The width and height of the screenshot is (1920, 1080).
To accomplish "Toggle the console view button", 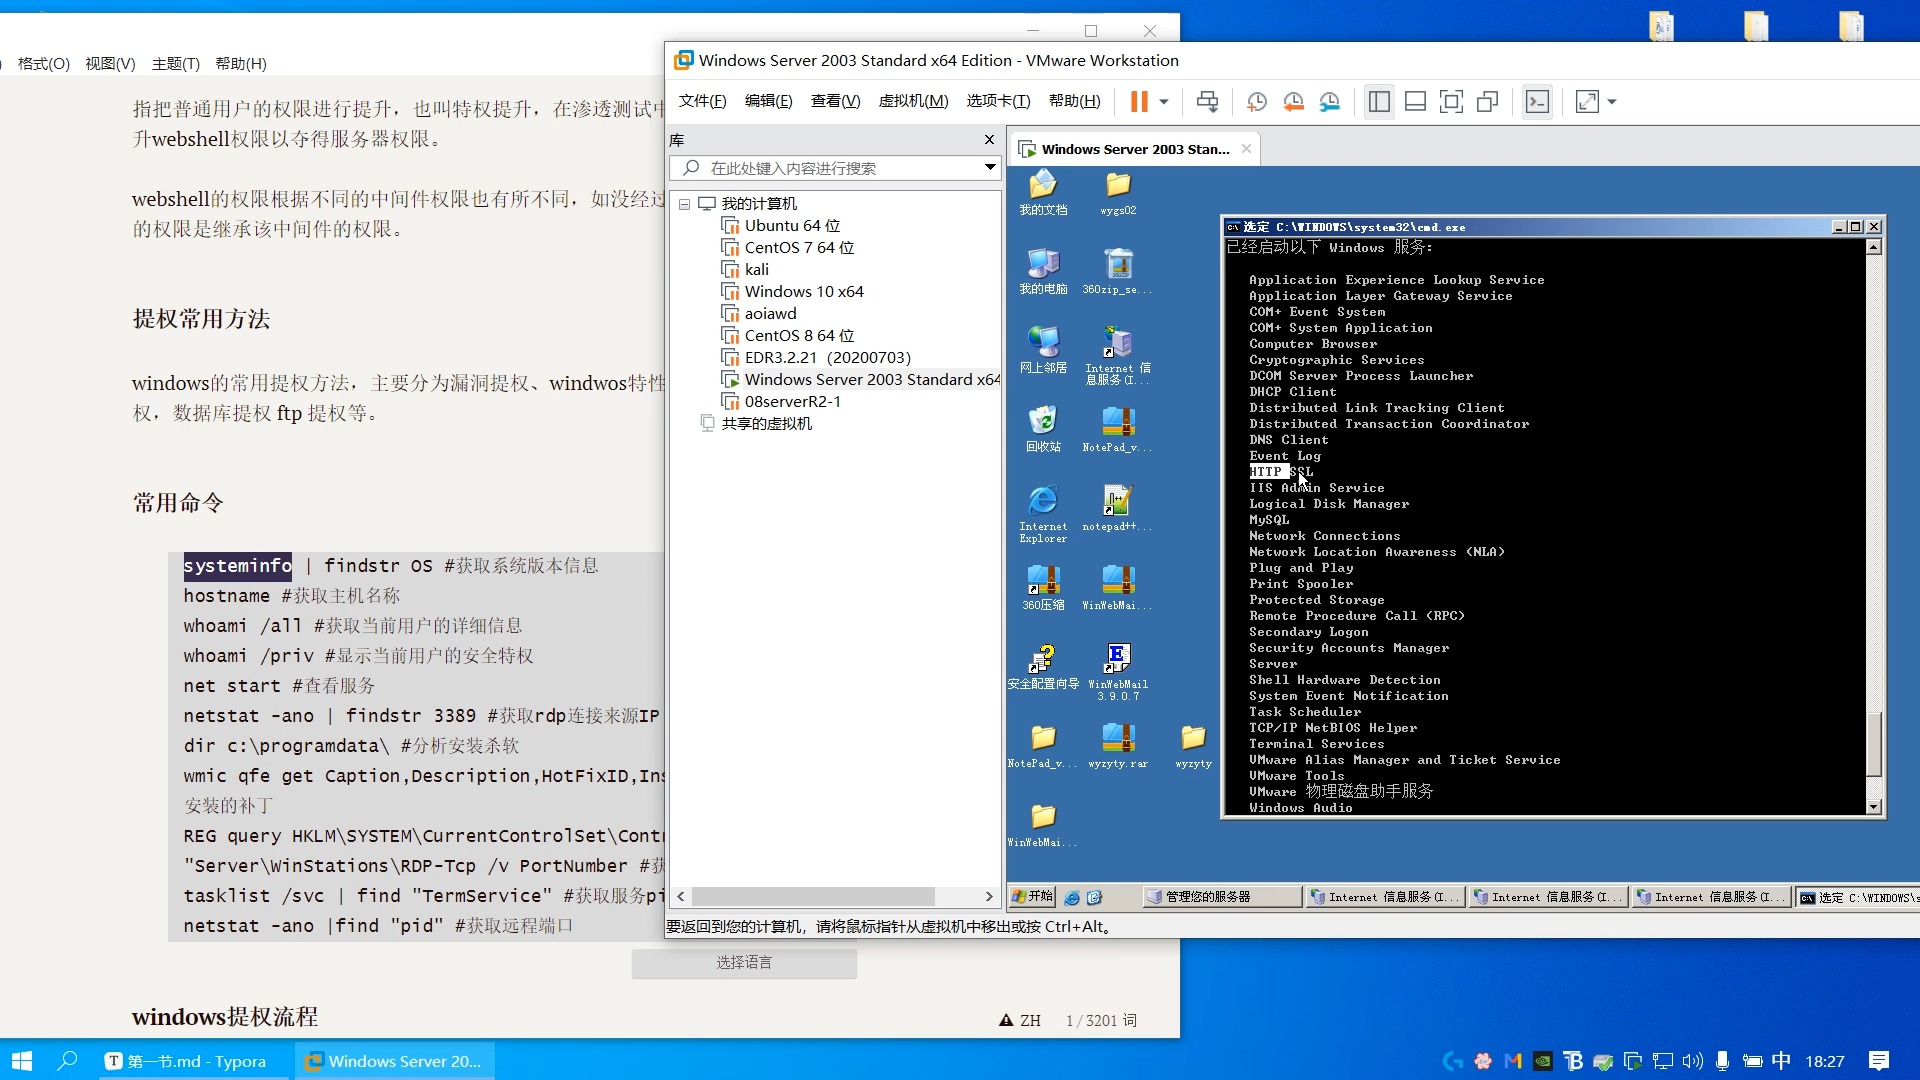I will coord(1537,101).
